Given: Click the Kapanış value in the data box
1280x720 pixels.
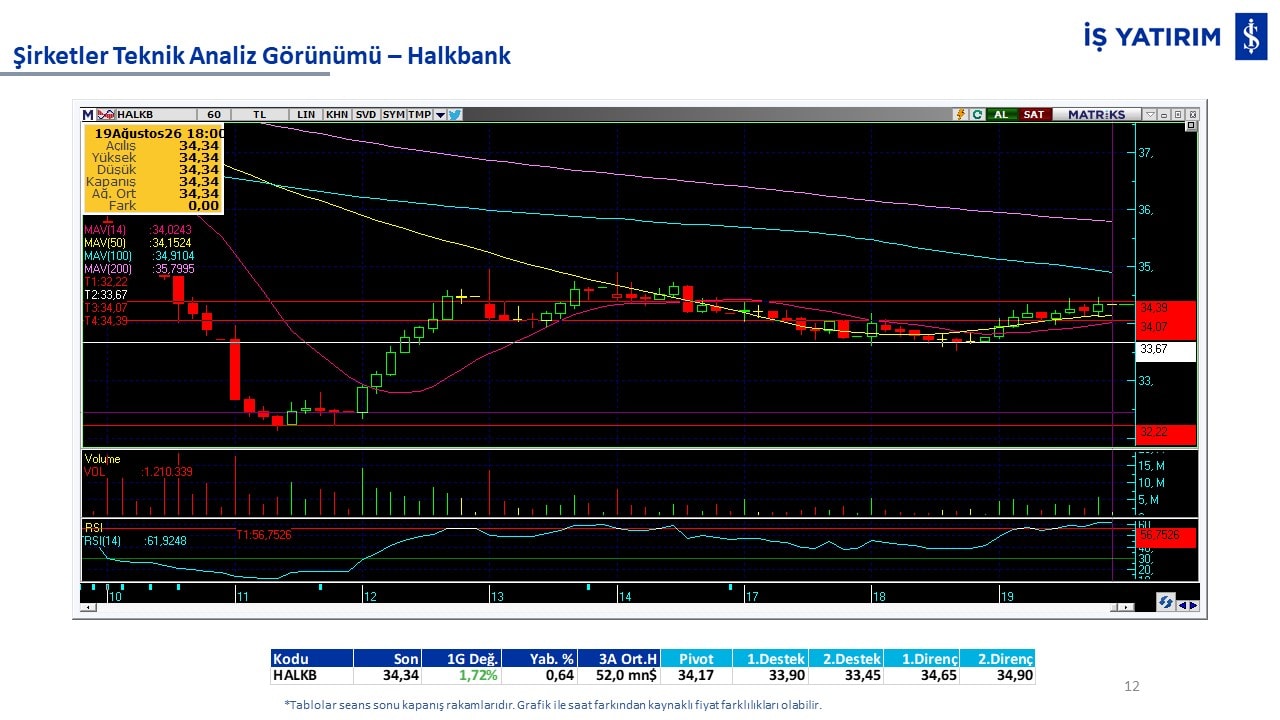Looking at the screenshot, I should 198,181.
